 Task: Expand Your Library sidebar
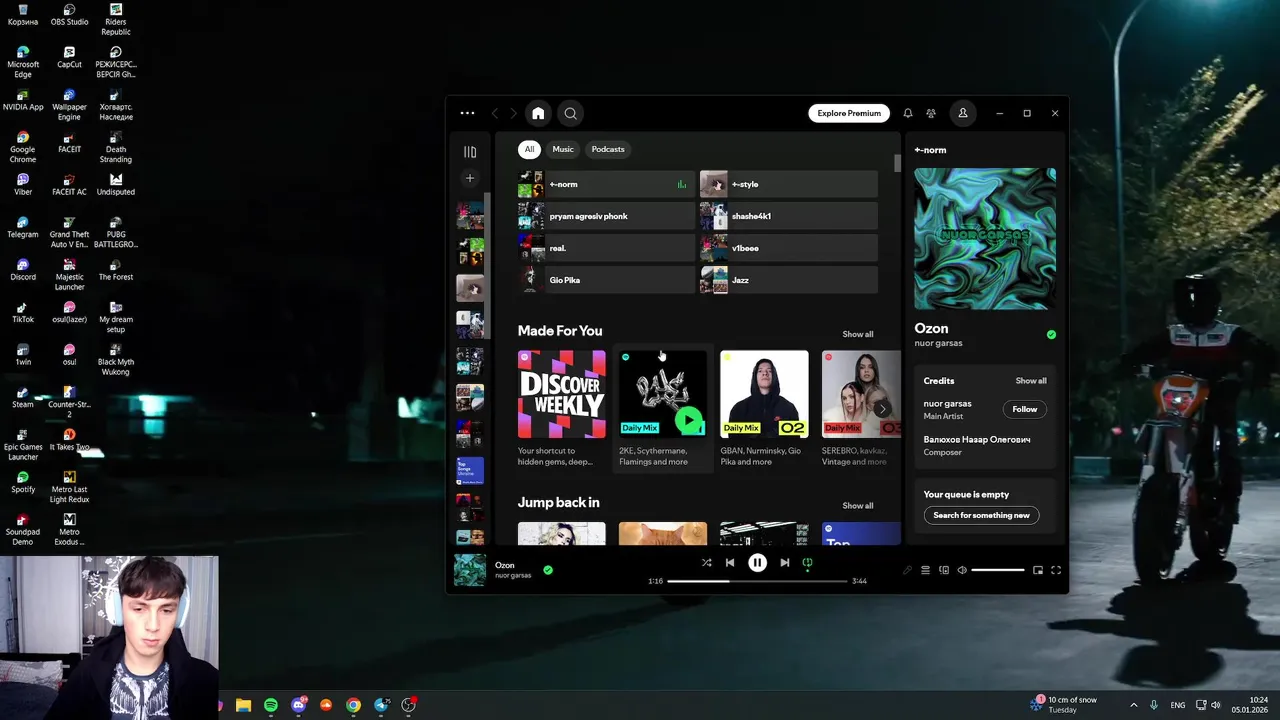tap(470, 152)
